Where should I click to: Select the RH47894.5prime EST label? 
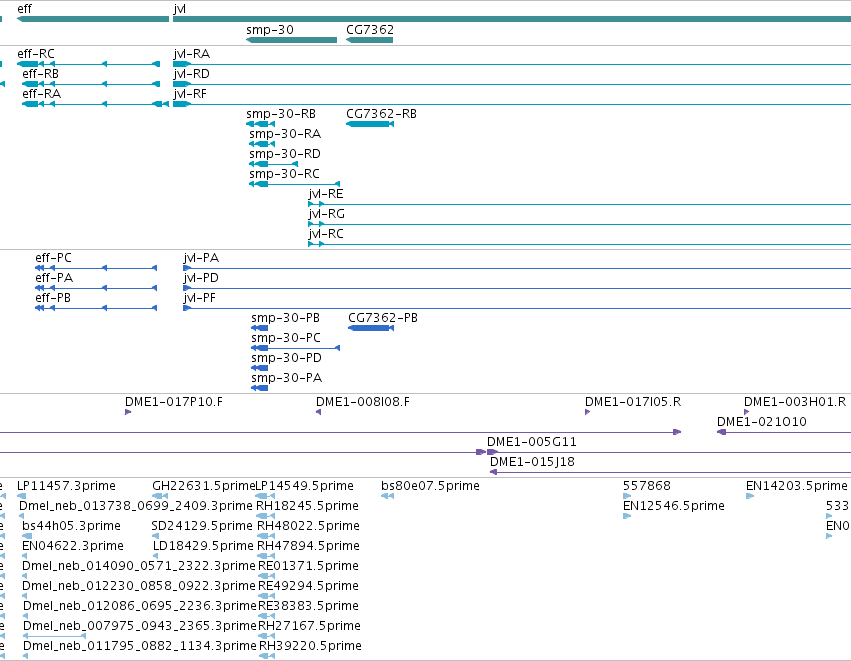[308, 546]
